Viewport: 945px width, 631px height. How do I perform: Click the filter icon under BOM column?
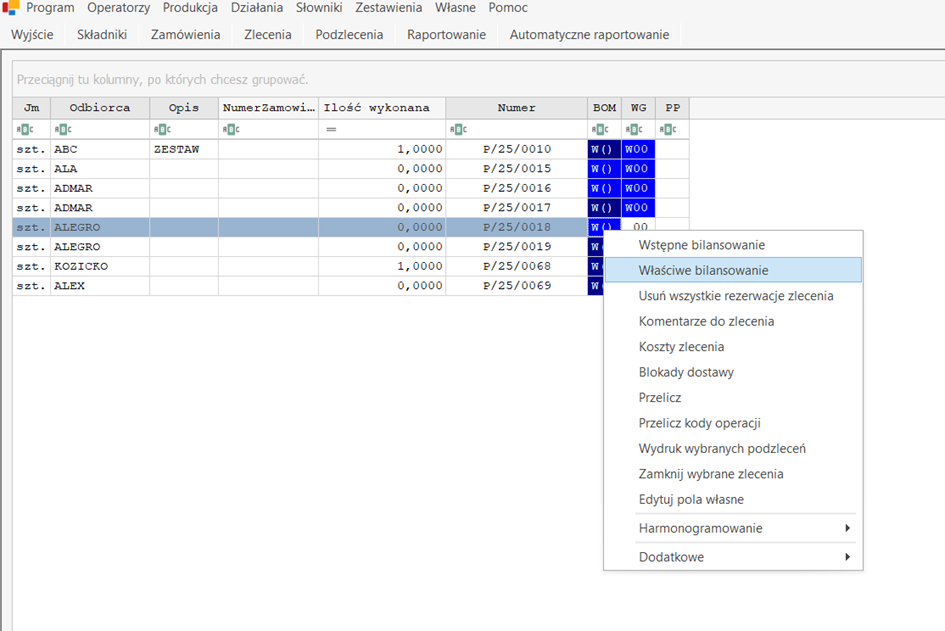coord(600,129)
